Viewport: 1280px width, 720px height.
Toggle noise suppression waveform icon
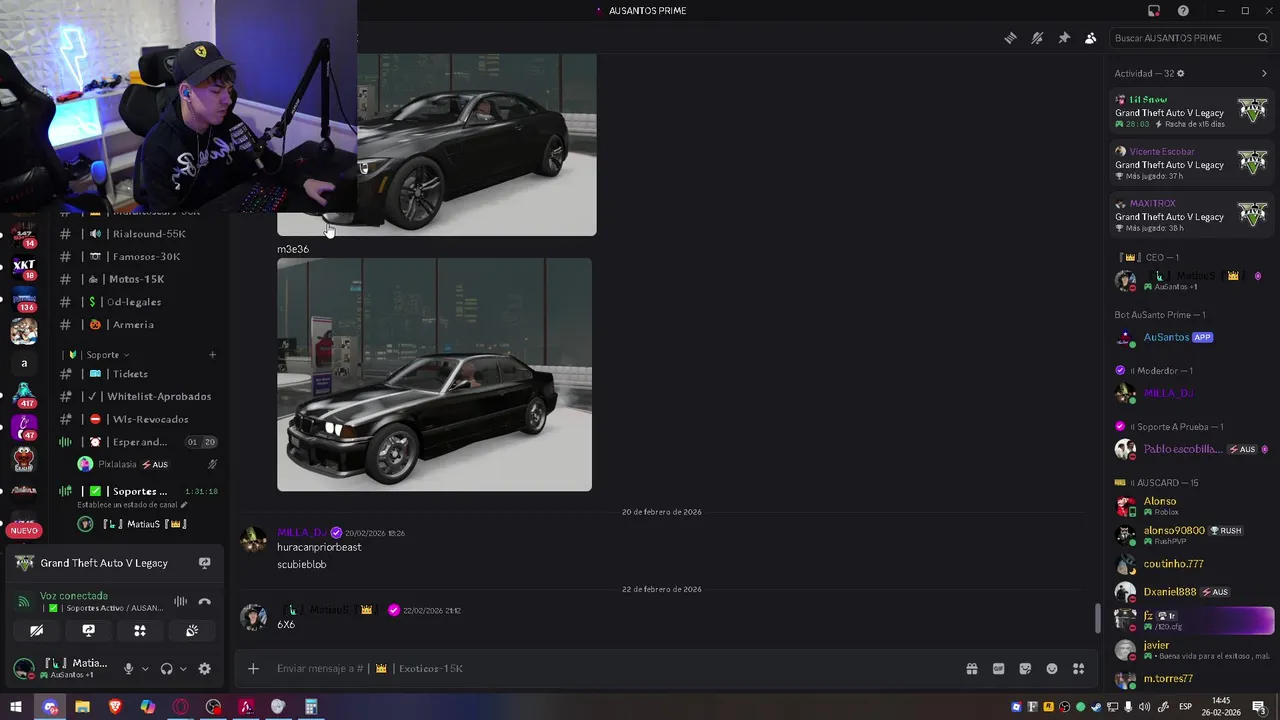[180, 601]
